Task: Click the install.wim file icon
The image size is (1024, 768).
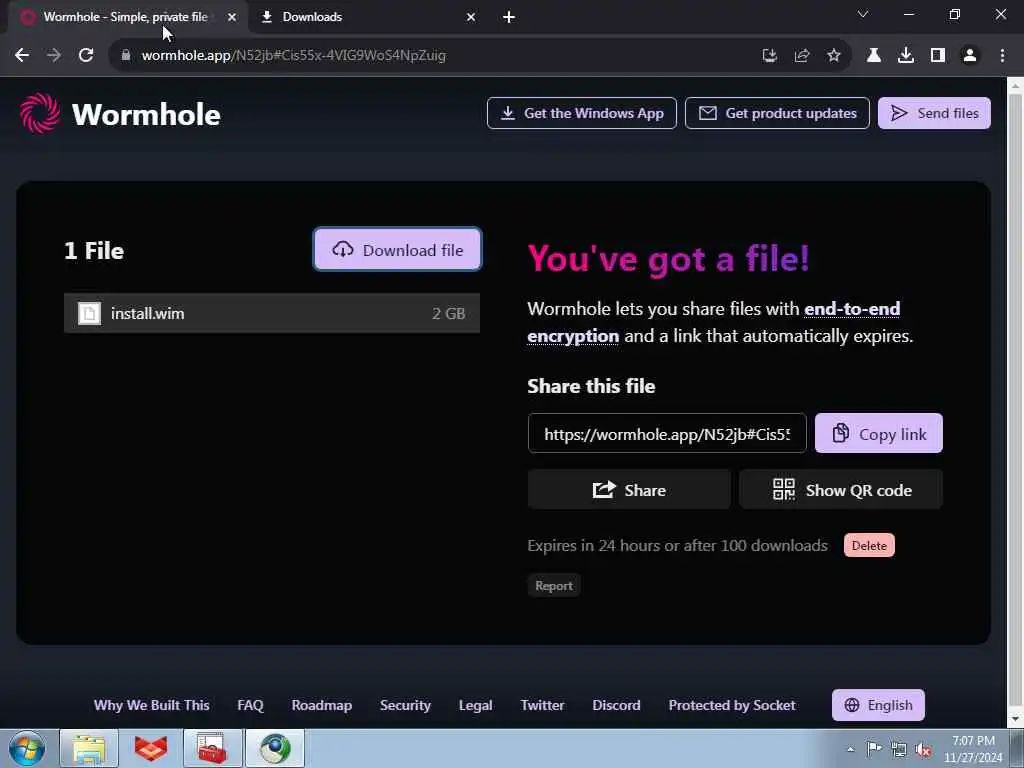Action: coord(89,313)
